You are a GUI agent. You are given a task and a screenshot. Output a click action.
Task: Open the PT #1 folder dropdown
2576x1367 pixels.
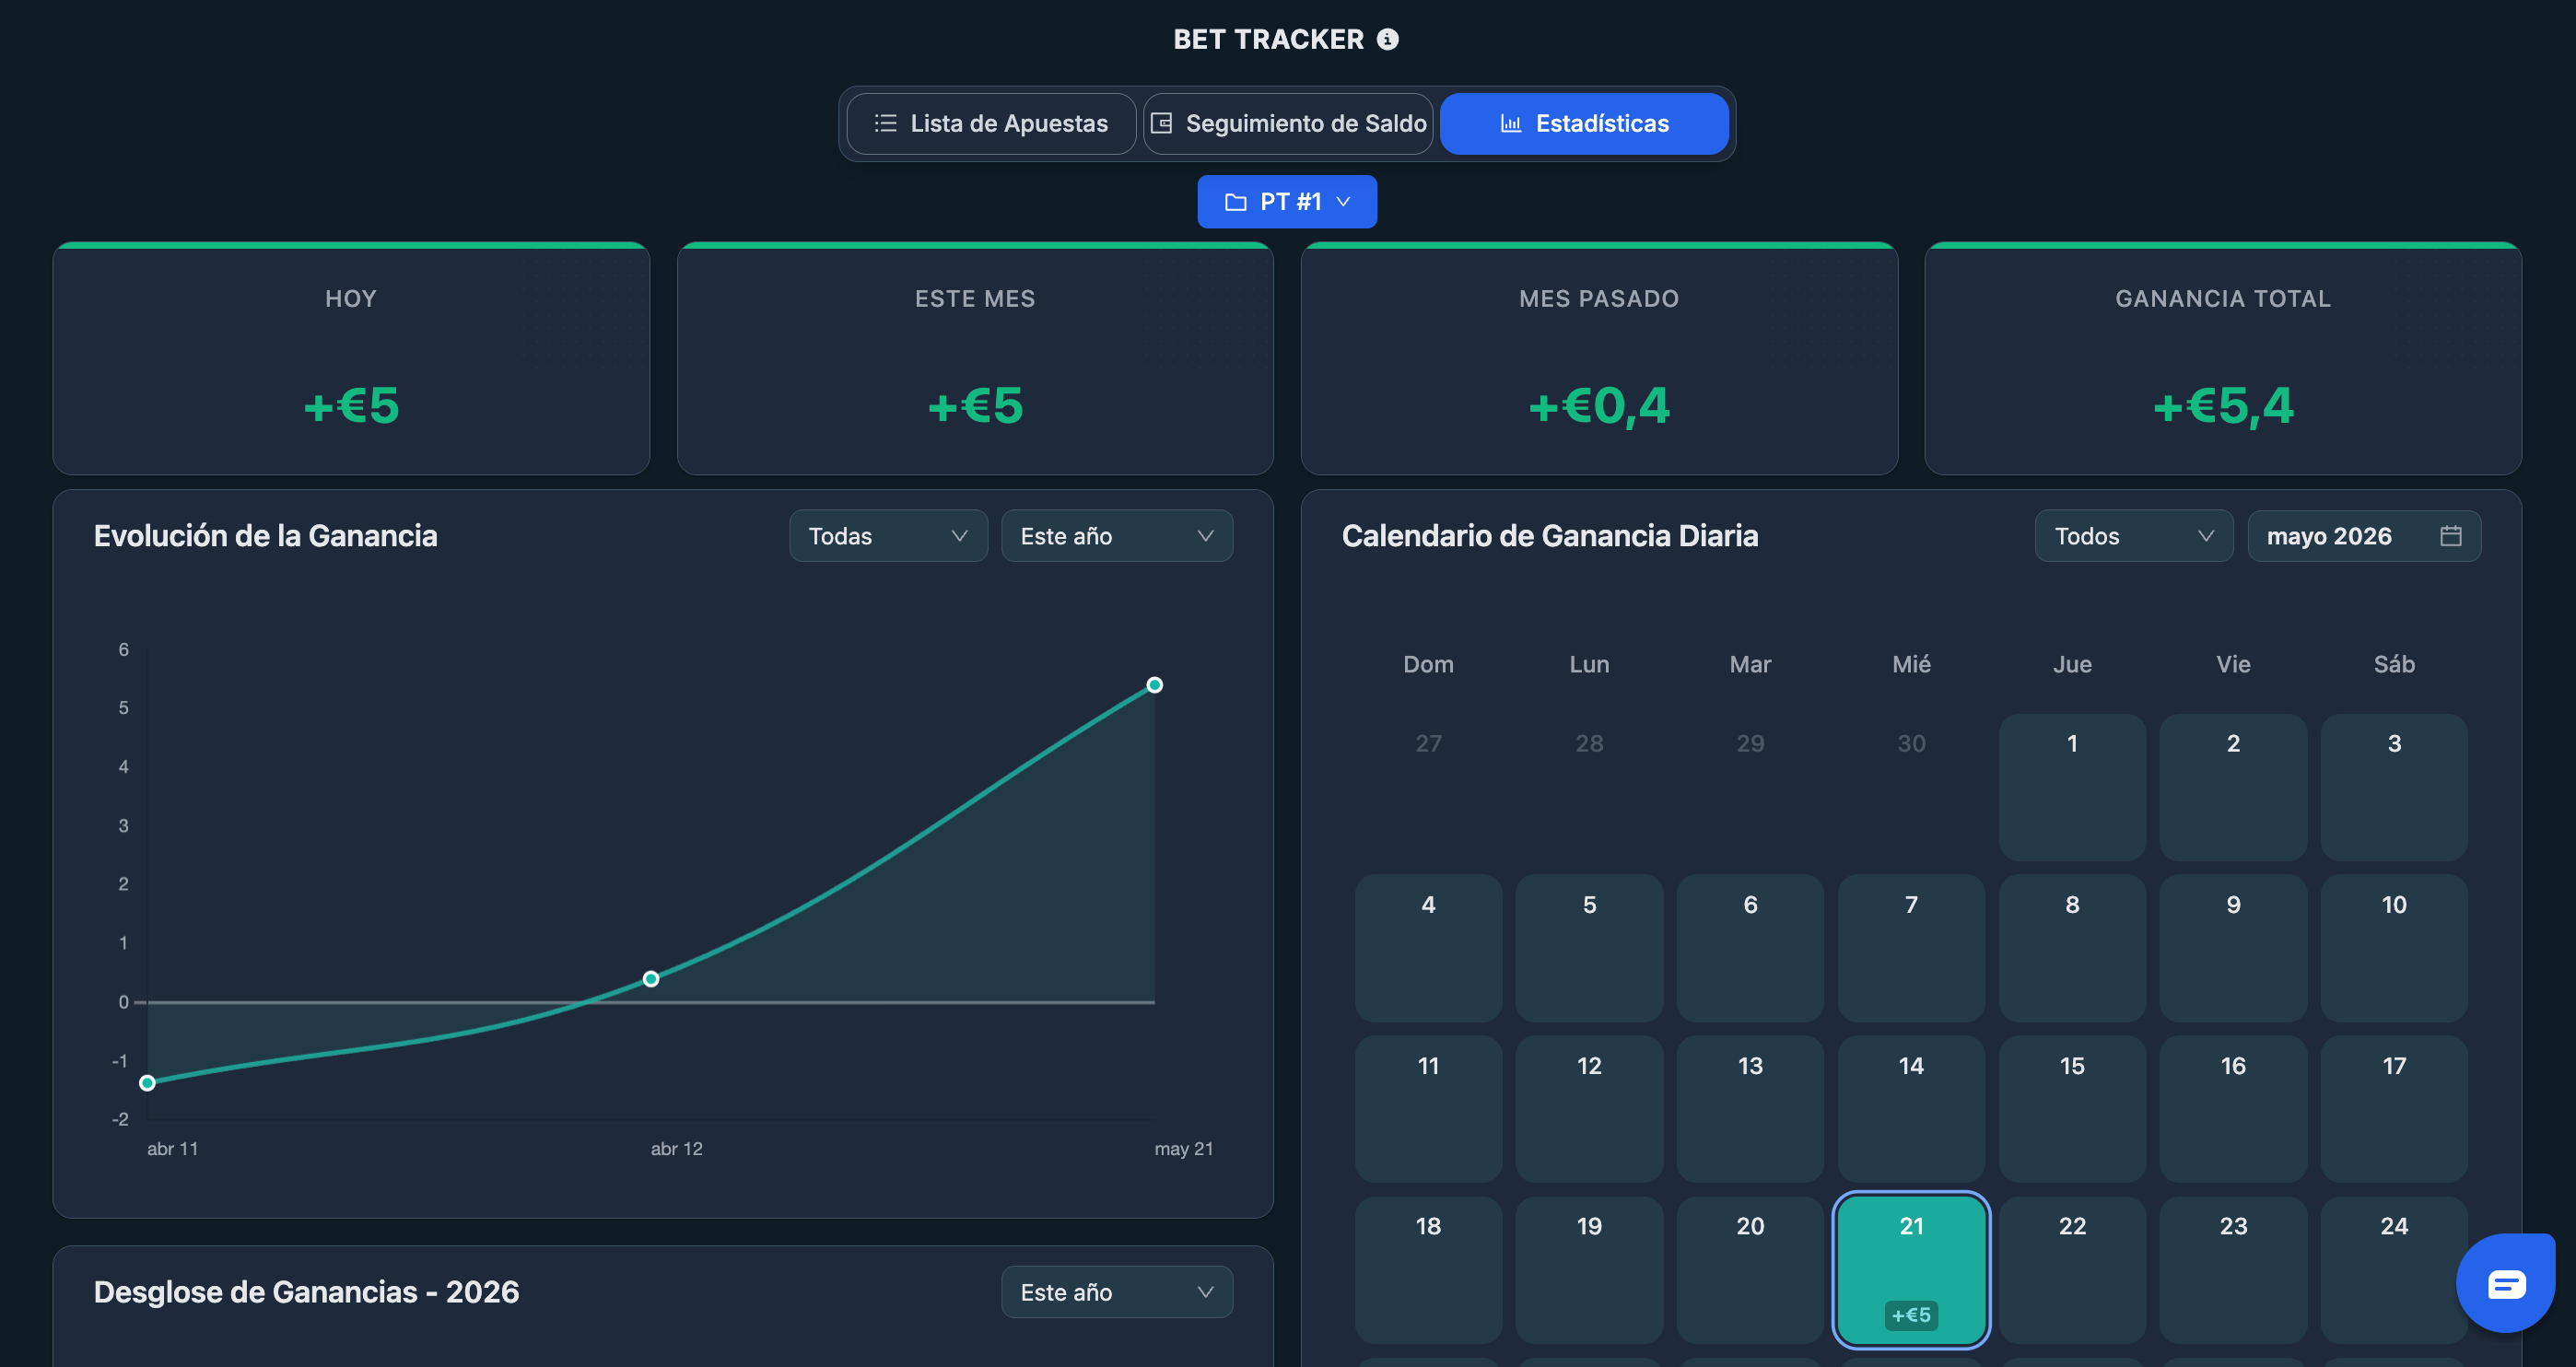[x=1287, y=202]
